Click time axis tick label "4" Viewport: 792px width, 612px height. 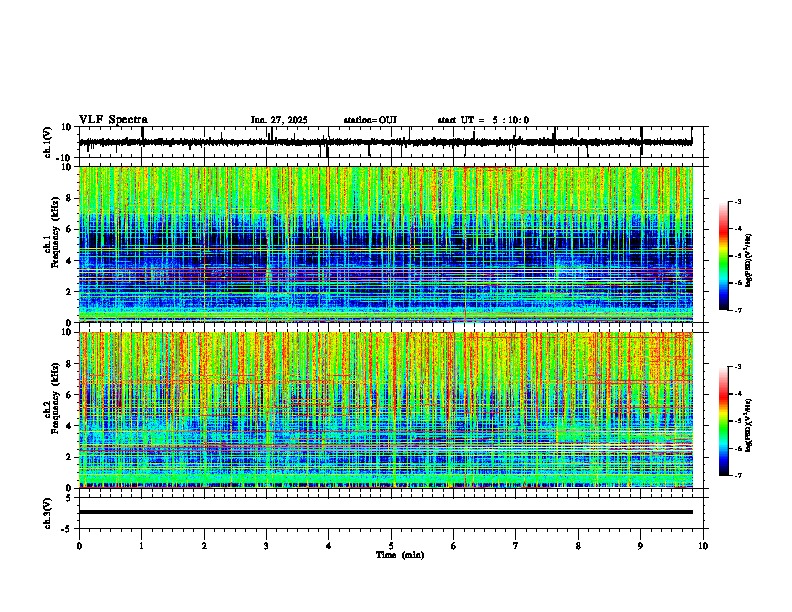[x=329, y=546]
